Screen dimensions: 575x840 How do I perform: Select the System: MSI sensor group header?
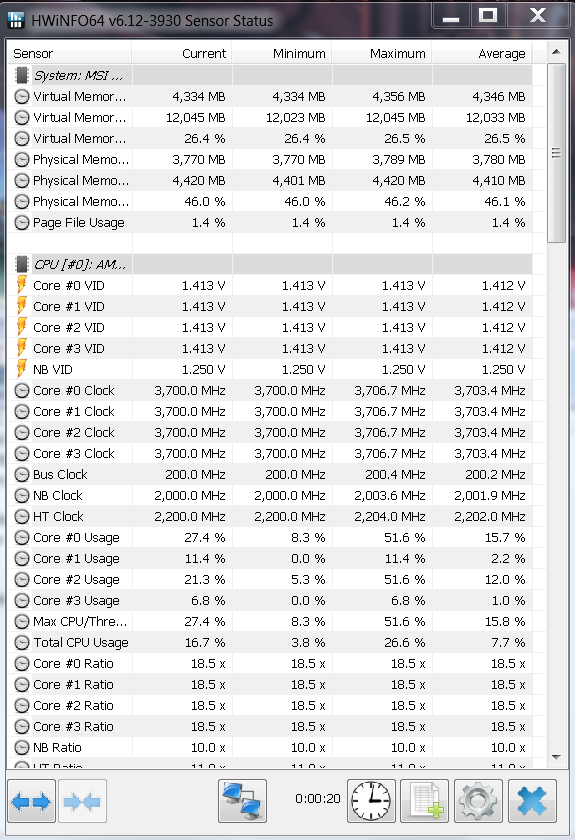(x=270, y=76)
